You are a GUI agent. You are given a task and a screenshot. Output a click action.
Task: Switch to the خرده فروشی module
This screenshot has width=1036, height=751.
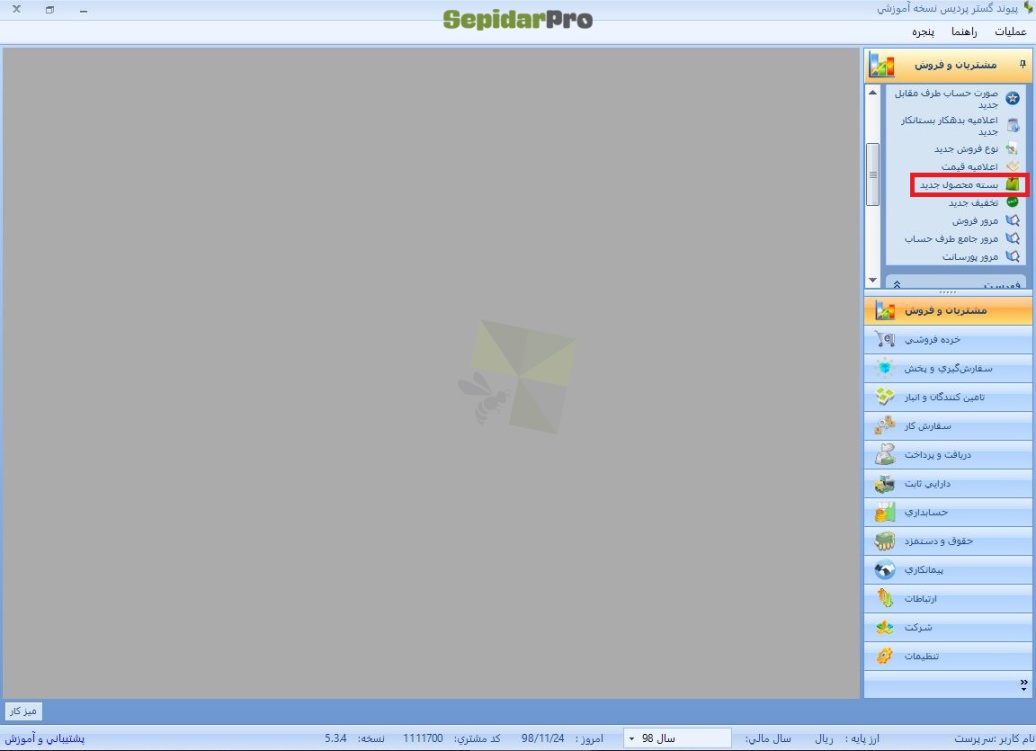pyautogui.click(x=947, y=340)
